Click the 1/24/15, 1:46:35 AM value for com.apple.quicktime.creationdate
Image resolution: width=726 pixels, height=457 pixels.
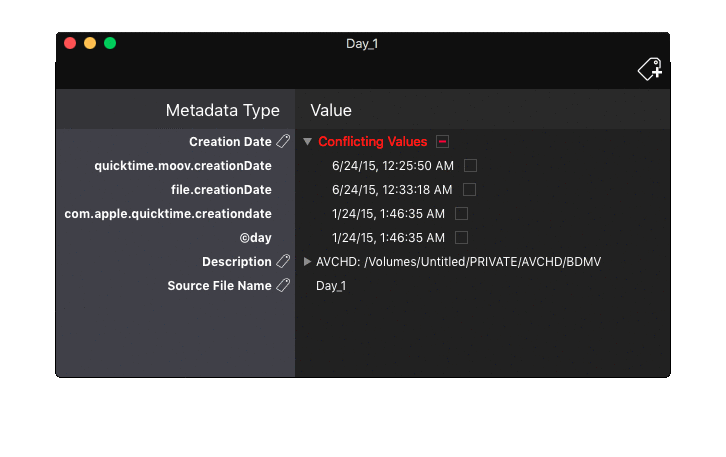(x=388, y=214)
